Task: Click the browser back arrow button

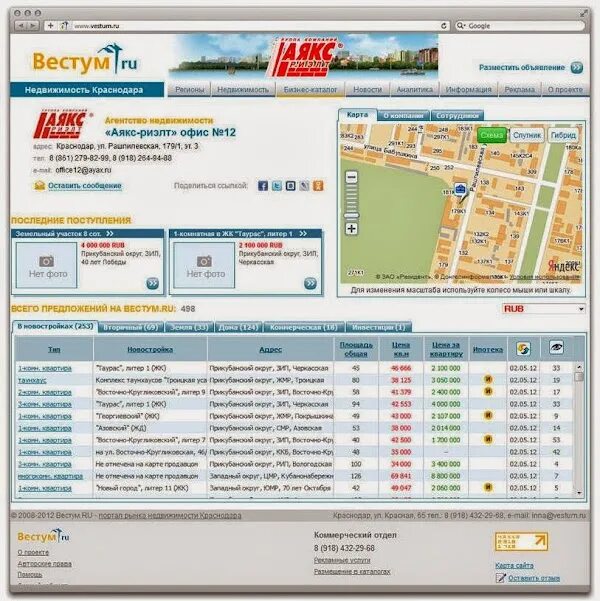Action: 21,26
